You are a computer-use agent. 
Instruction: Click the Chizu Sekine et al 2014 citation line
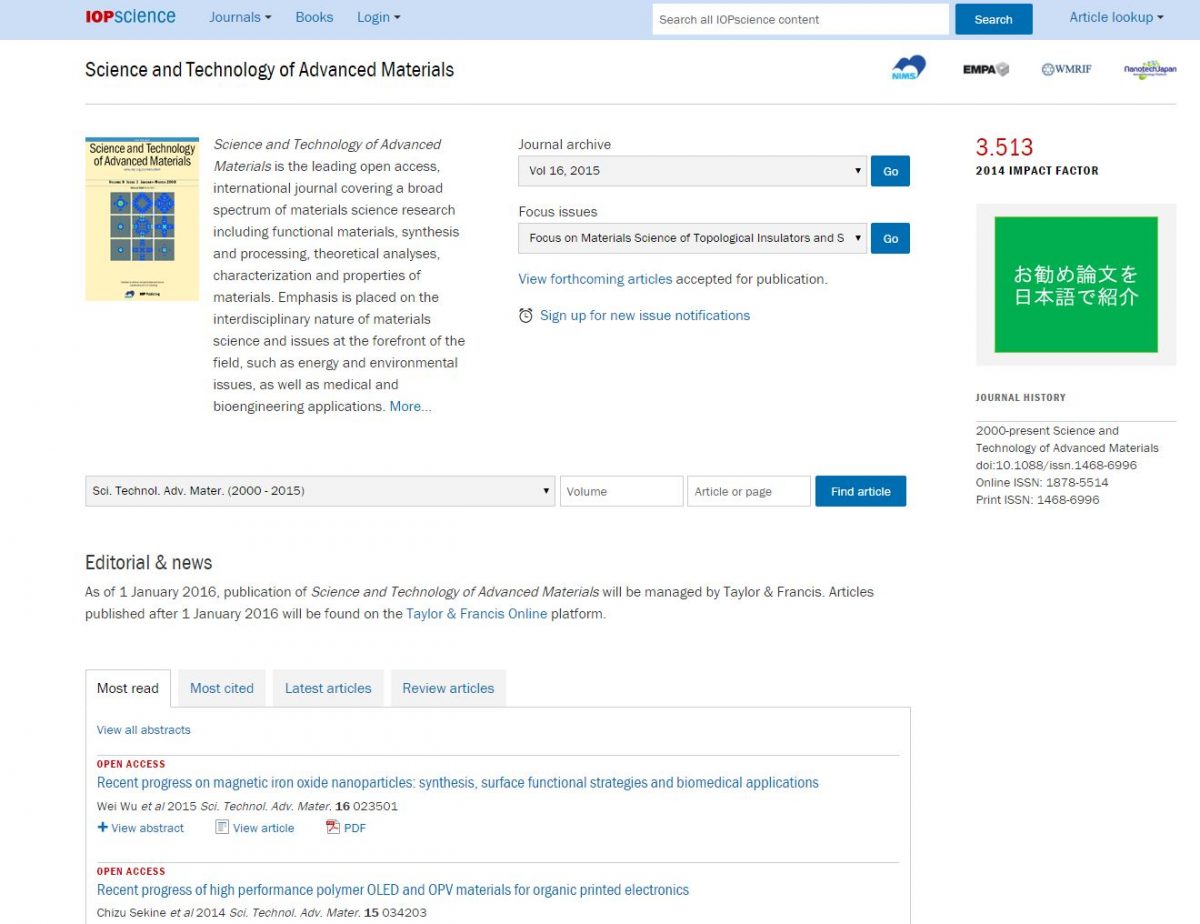pyautogui.click(x=262, y=913)
